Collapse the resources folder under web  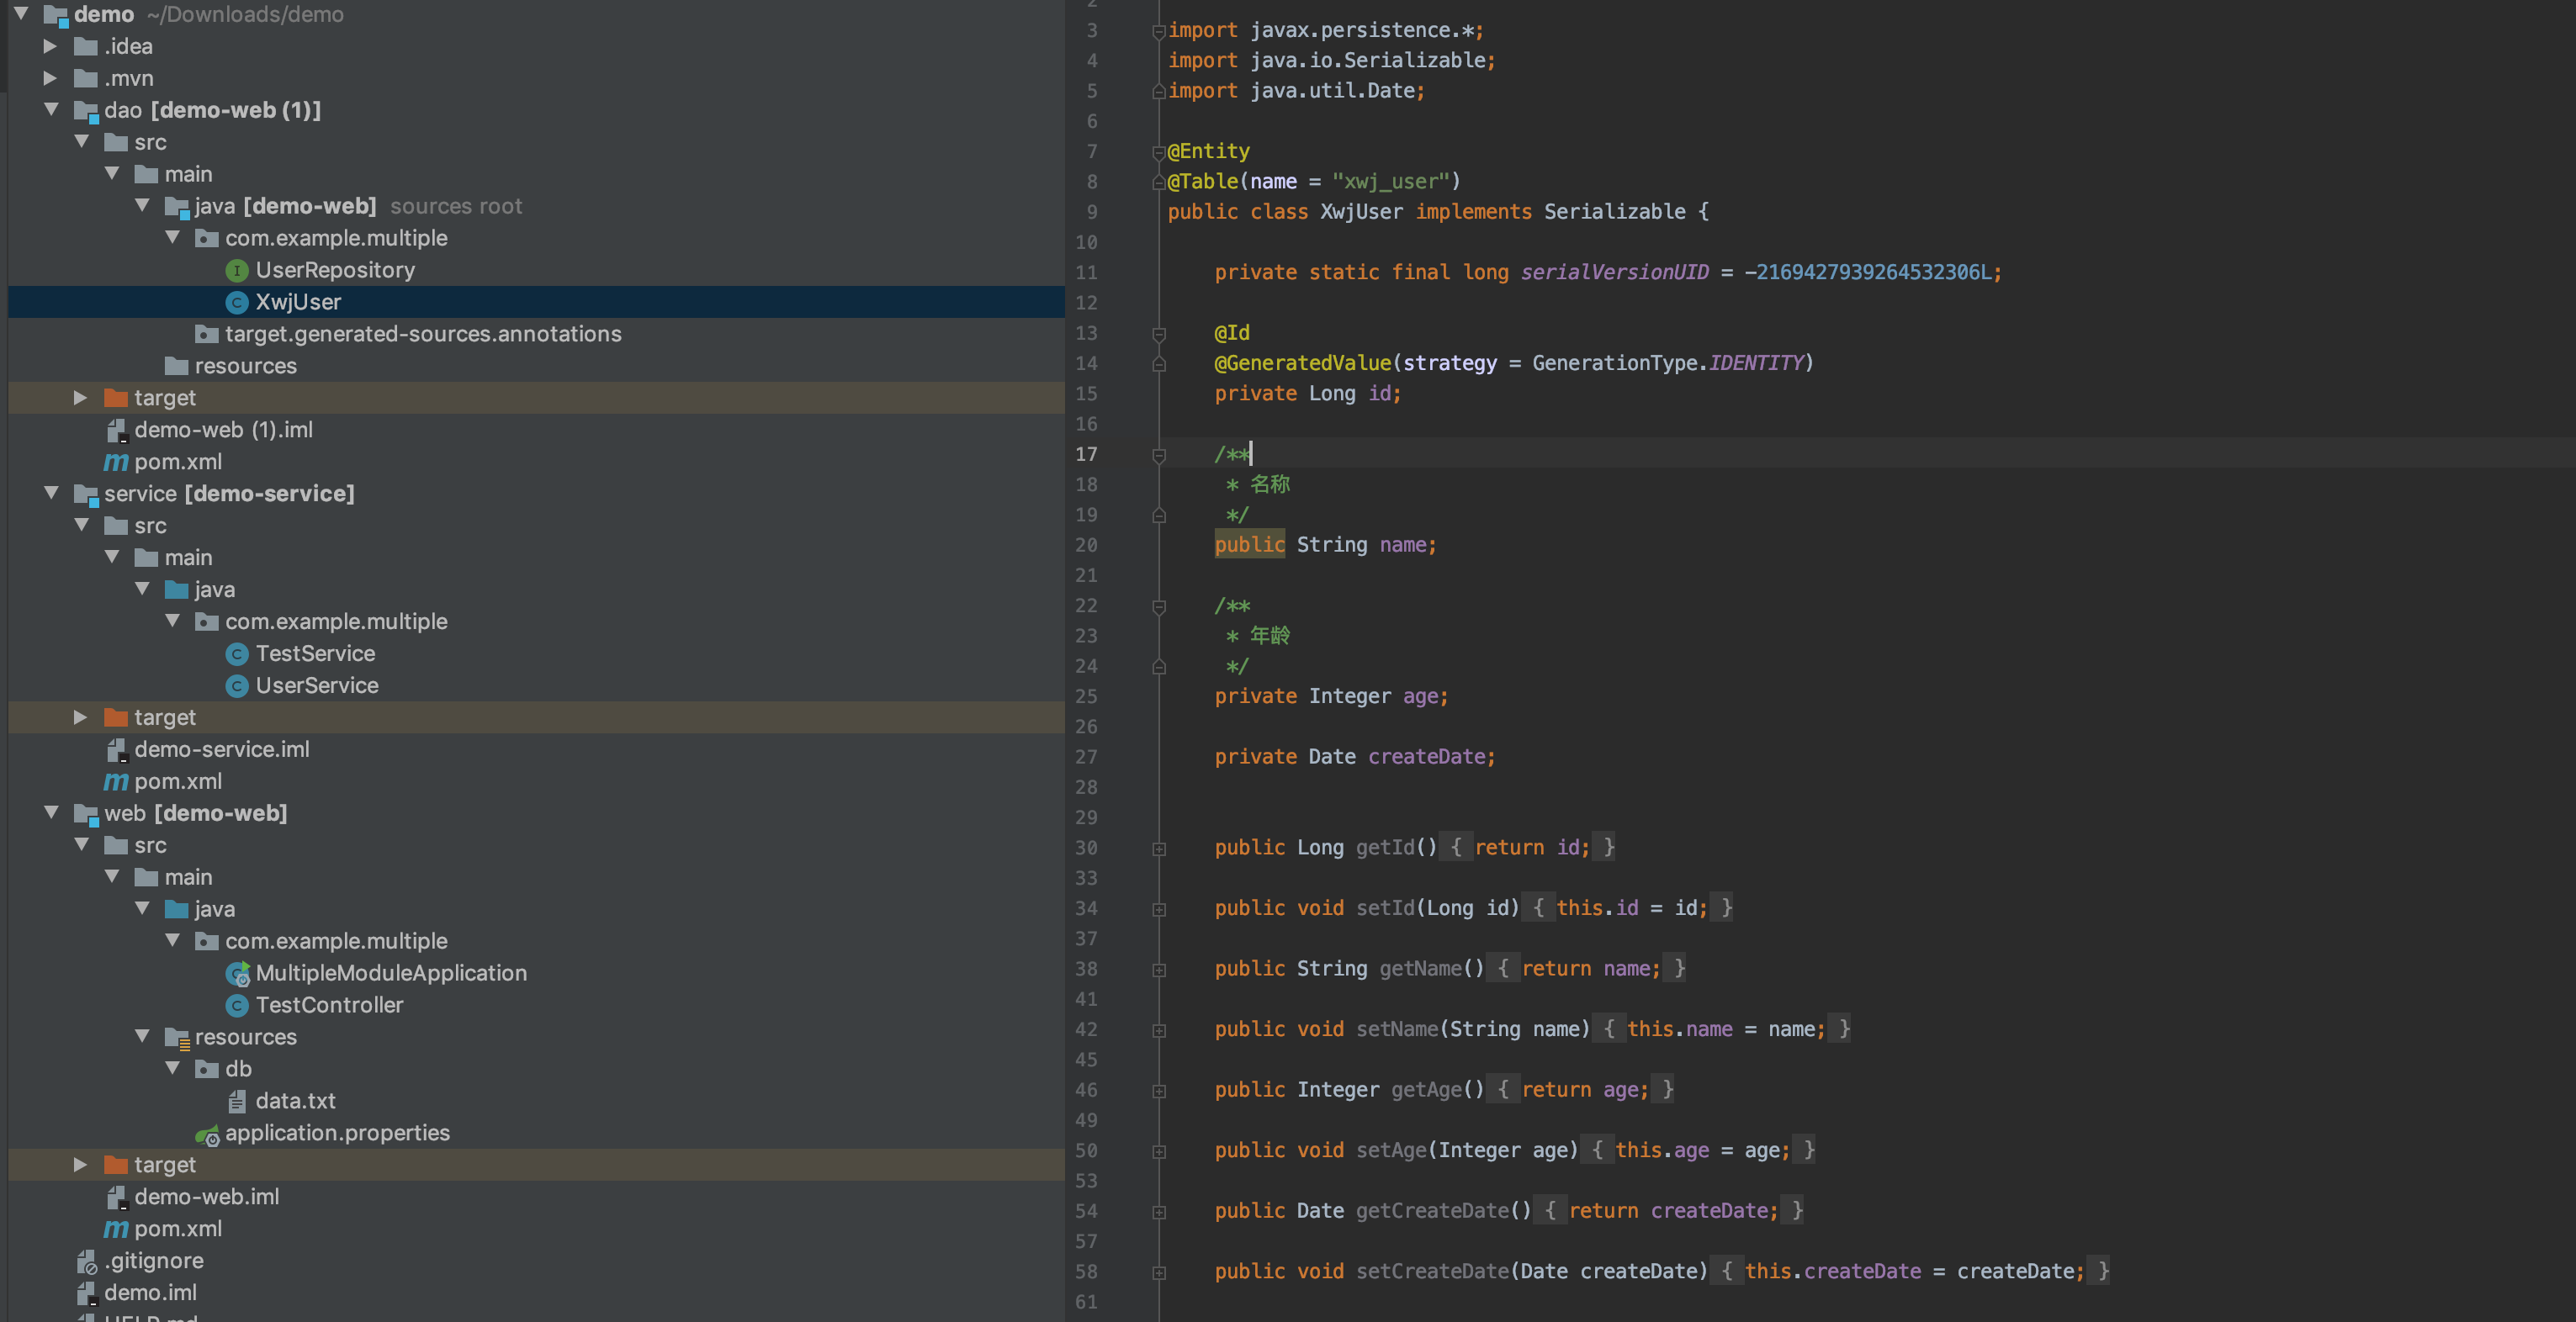(142, 1037)
